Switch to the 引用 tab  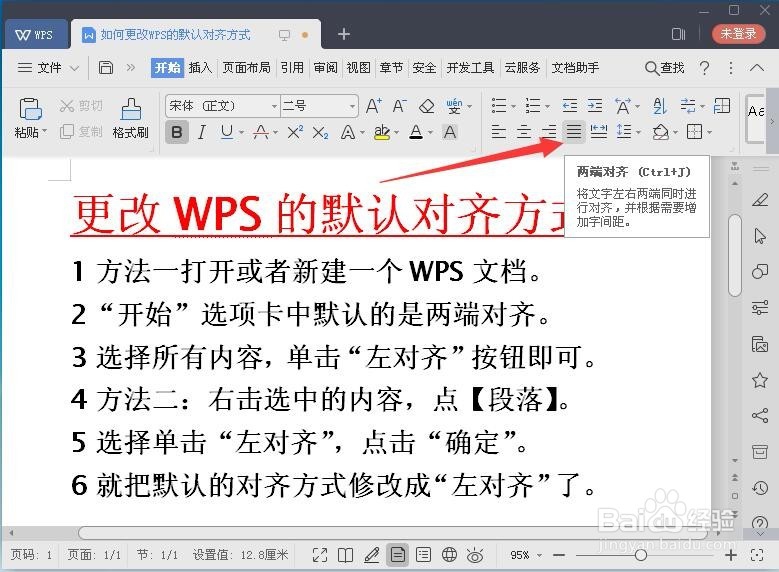tap(292, 68)
